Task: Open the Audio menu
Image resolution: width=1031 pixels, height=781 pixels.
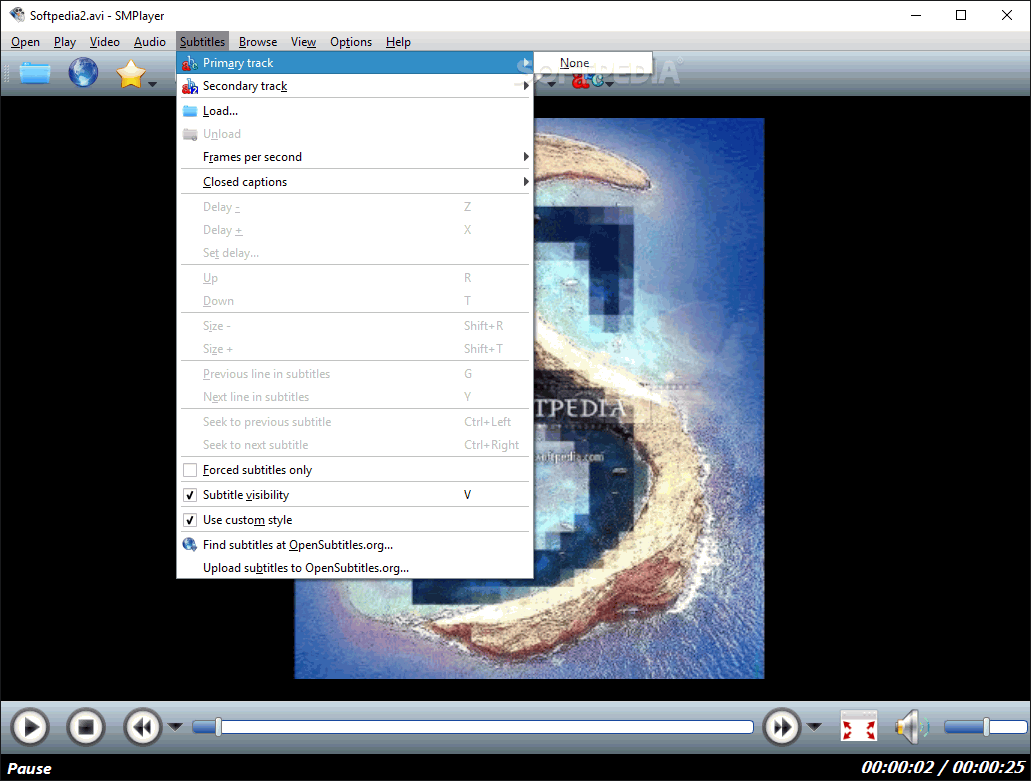Action: pos(150,42)
